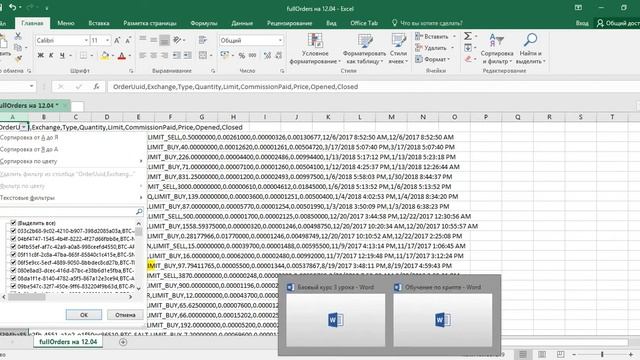Screen dimensions: 640x360
Task: Open Sort and Filter (Сортировка и фильтр)
Action: (497, 49)
